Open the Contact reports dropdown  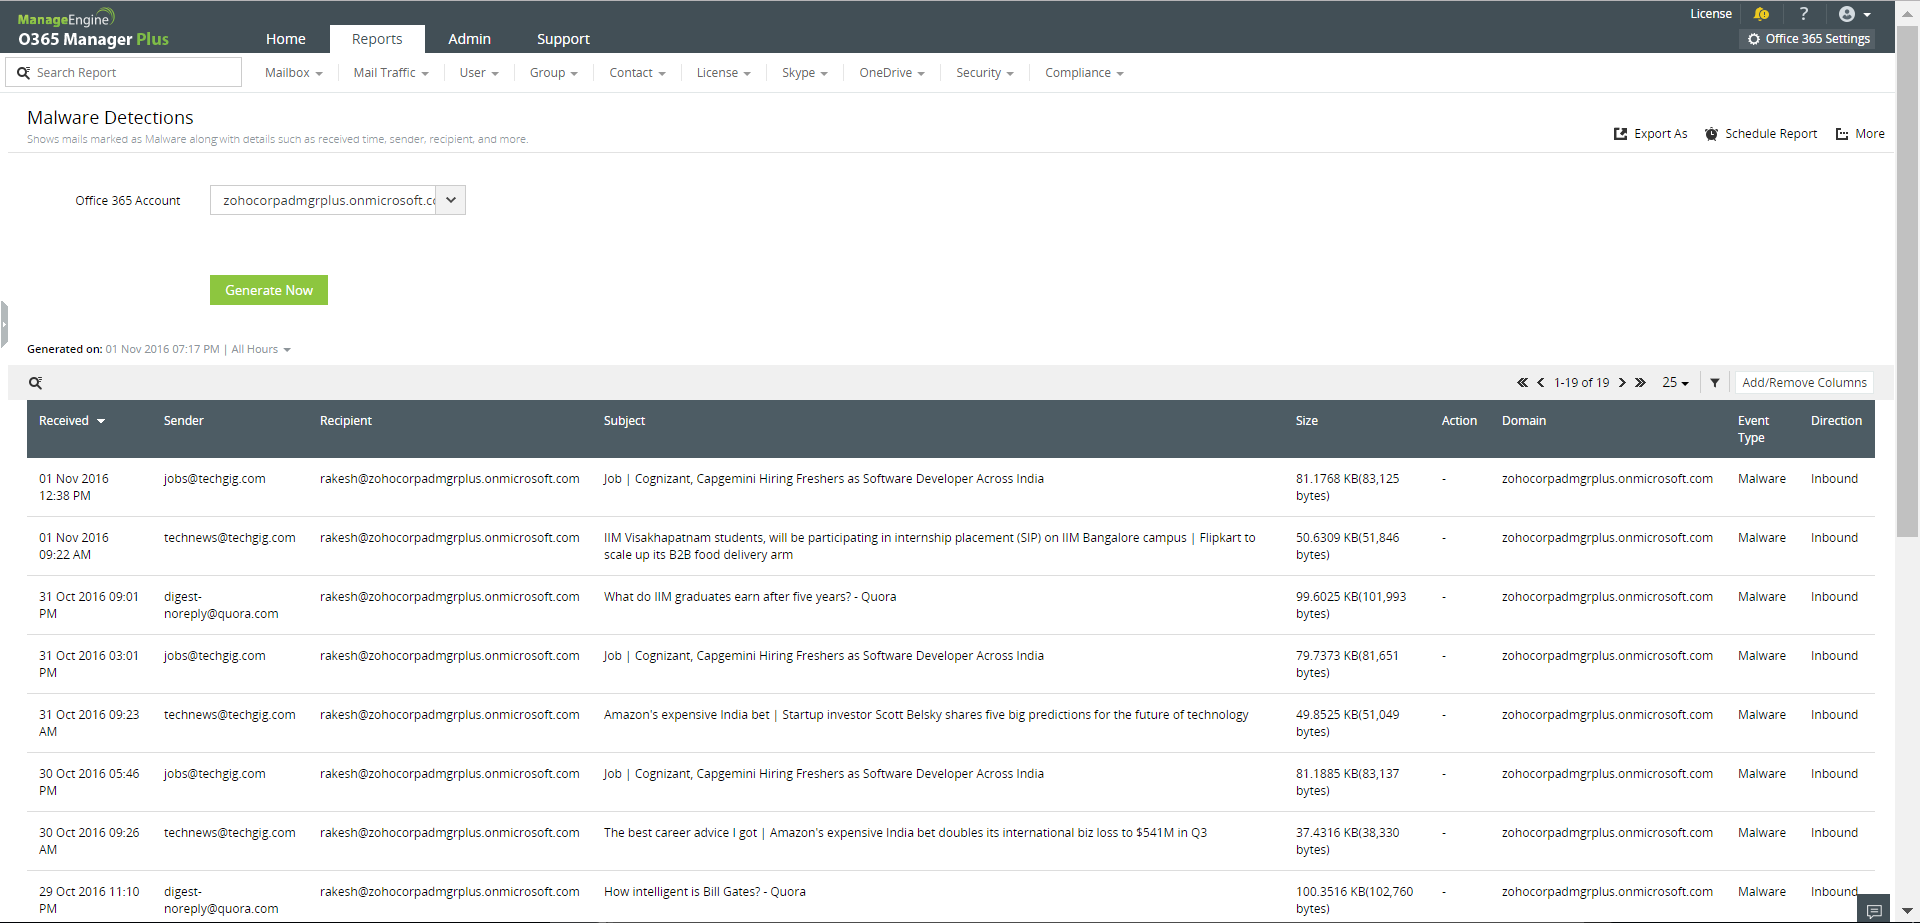pyautogui.click(x=637, y=73)
